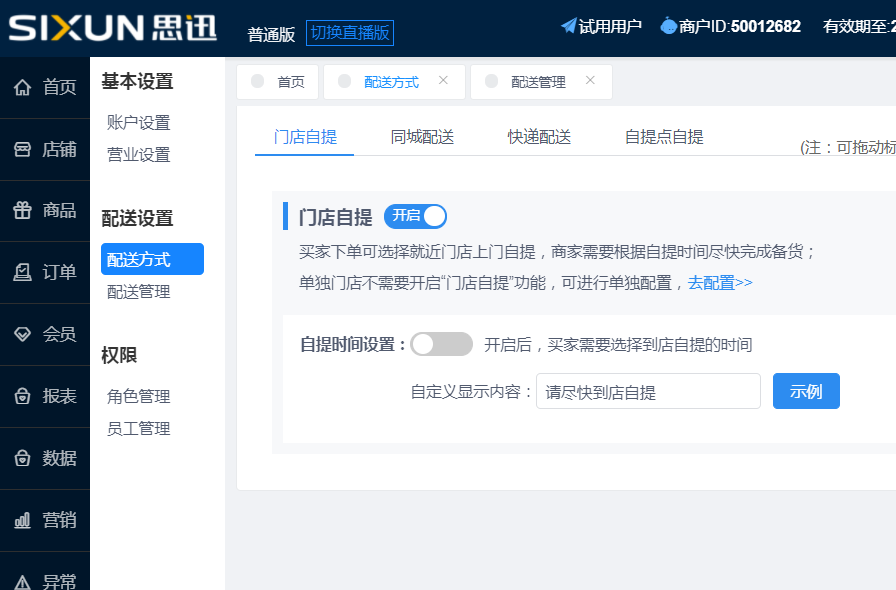The height and width of the screenshot is (590, 896).
Task: Close the 配送管理 tab
Action: point(589,81)
